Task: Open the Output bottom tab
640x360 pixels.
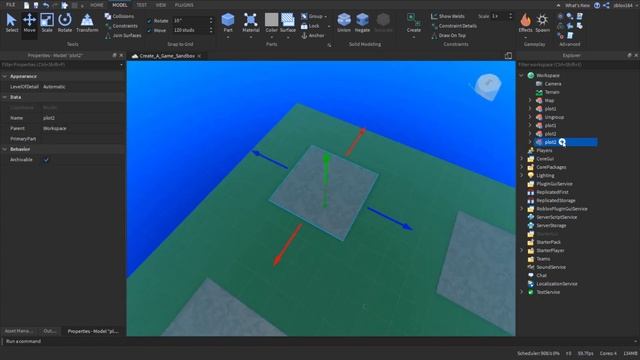Action: coord(49,331)
